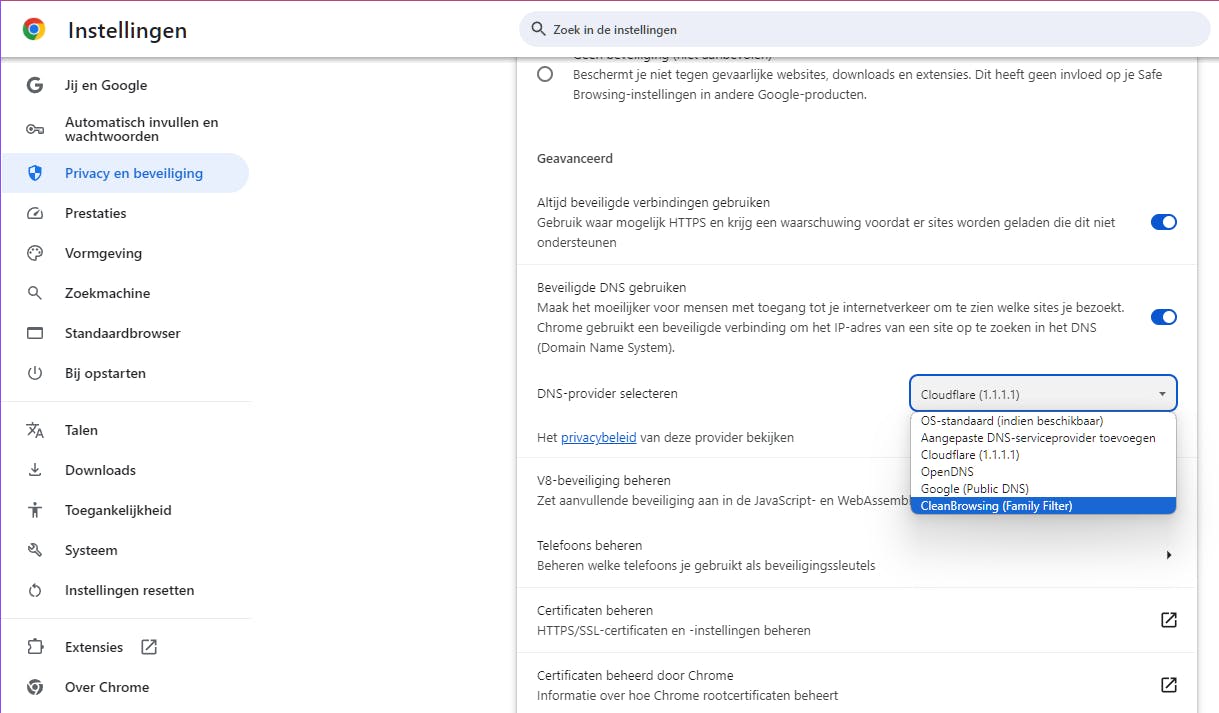Choose OpenDNS option
Screen dimensions: 1219x713
pyautogui.click(x=1043, y=472)
